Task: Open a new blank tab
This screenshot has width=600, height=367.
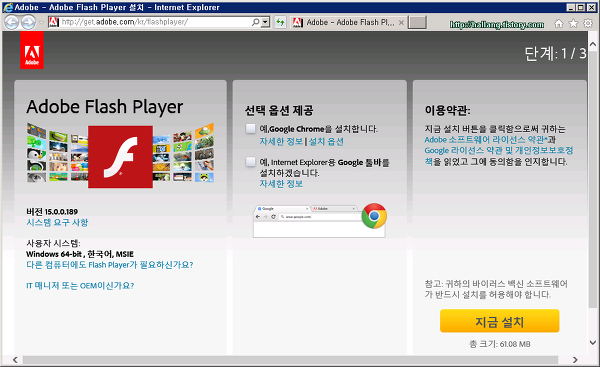Action: [417, 22]
